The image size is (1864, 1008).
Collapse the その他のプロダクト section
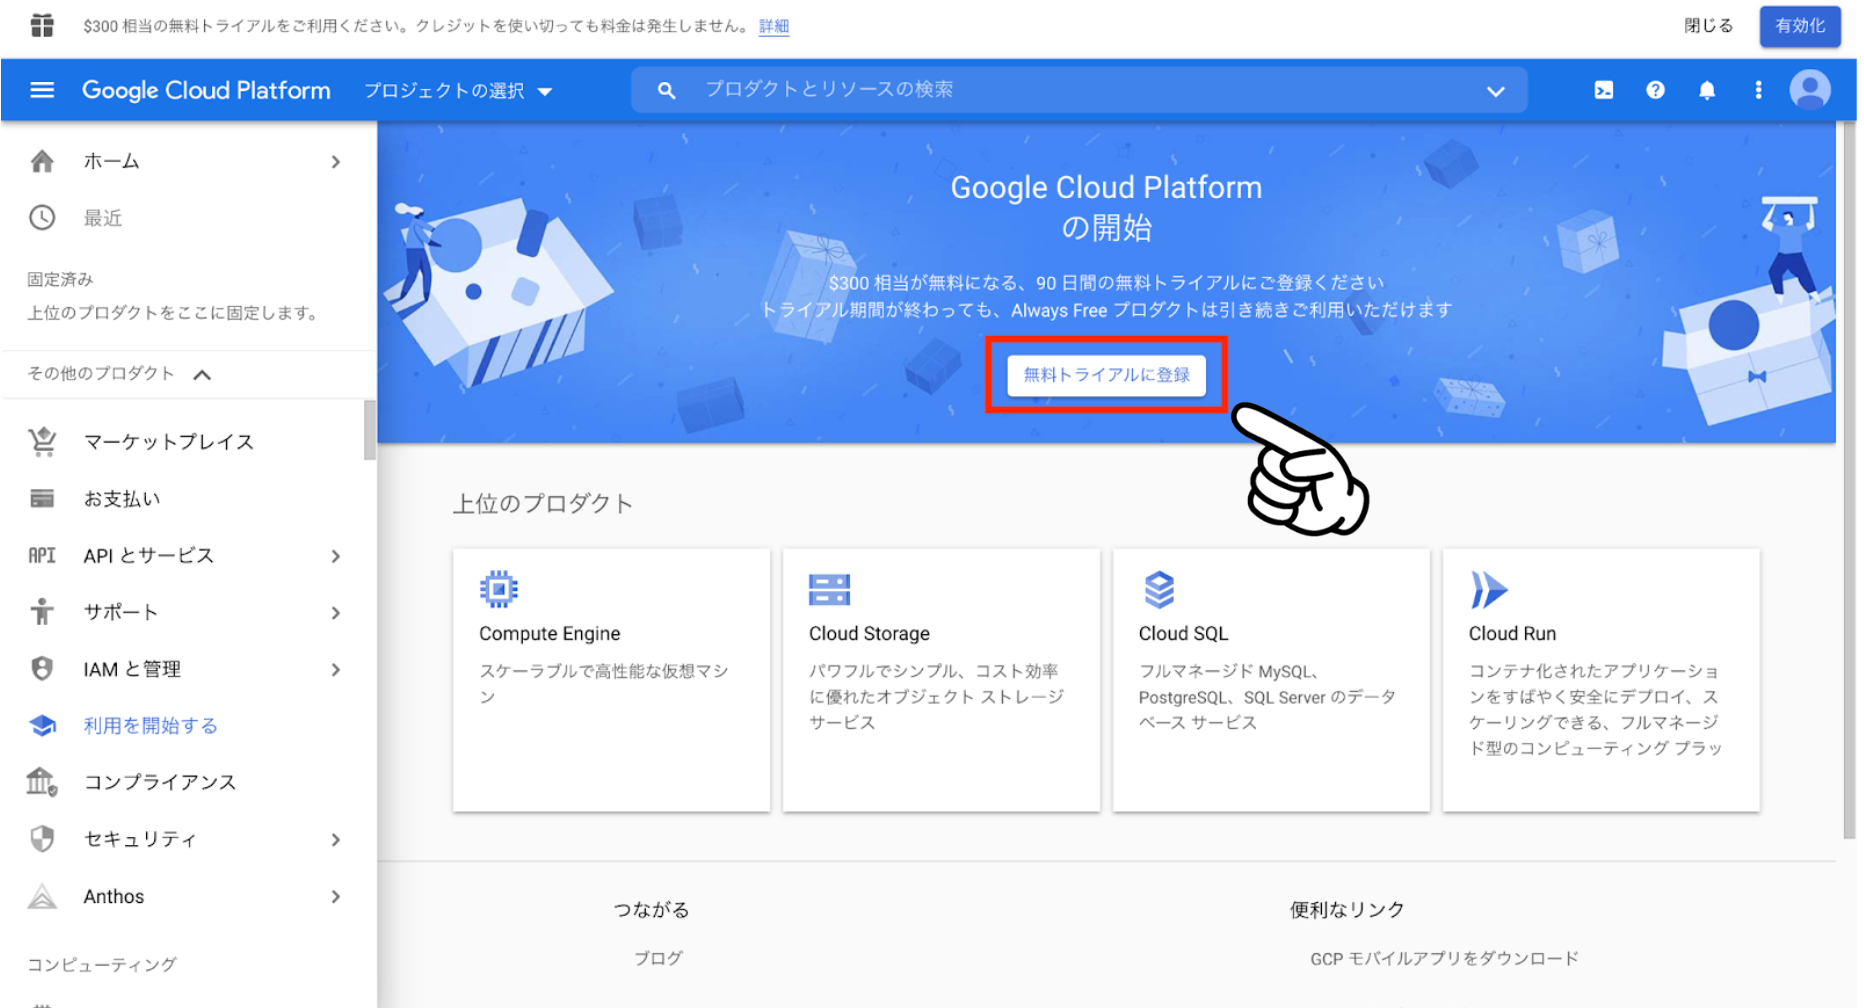[x=202, y=375]
